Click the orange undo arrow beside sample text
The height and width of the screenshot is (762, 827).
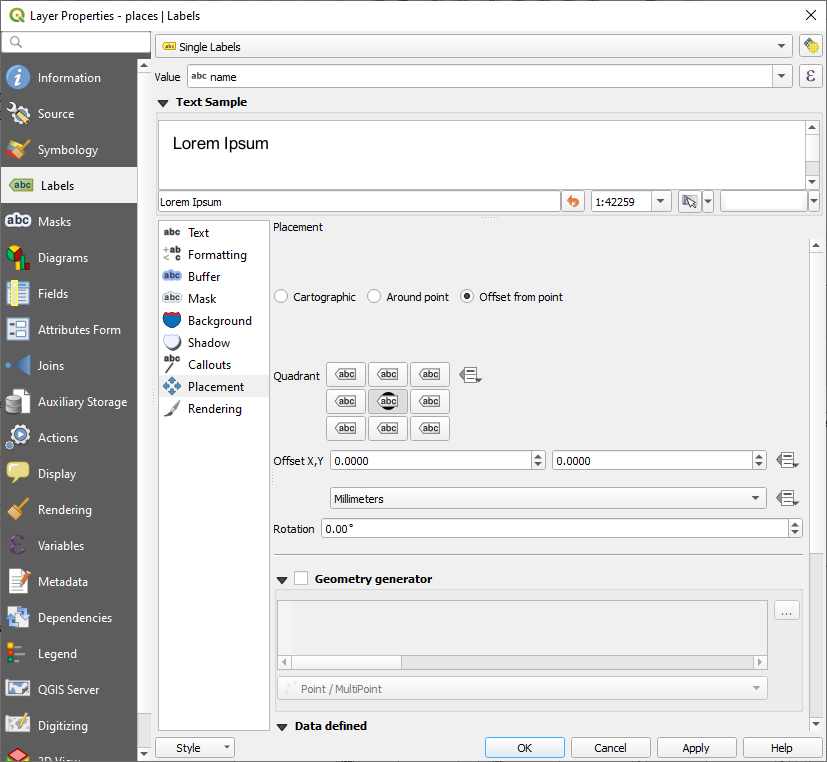573,201
